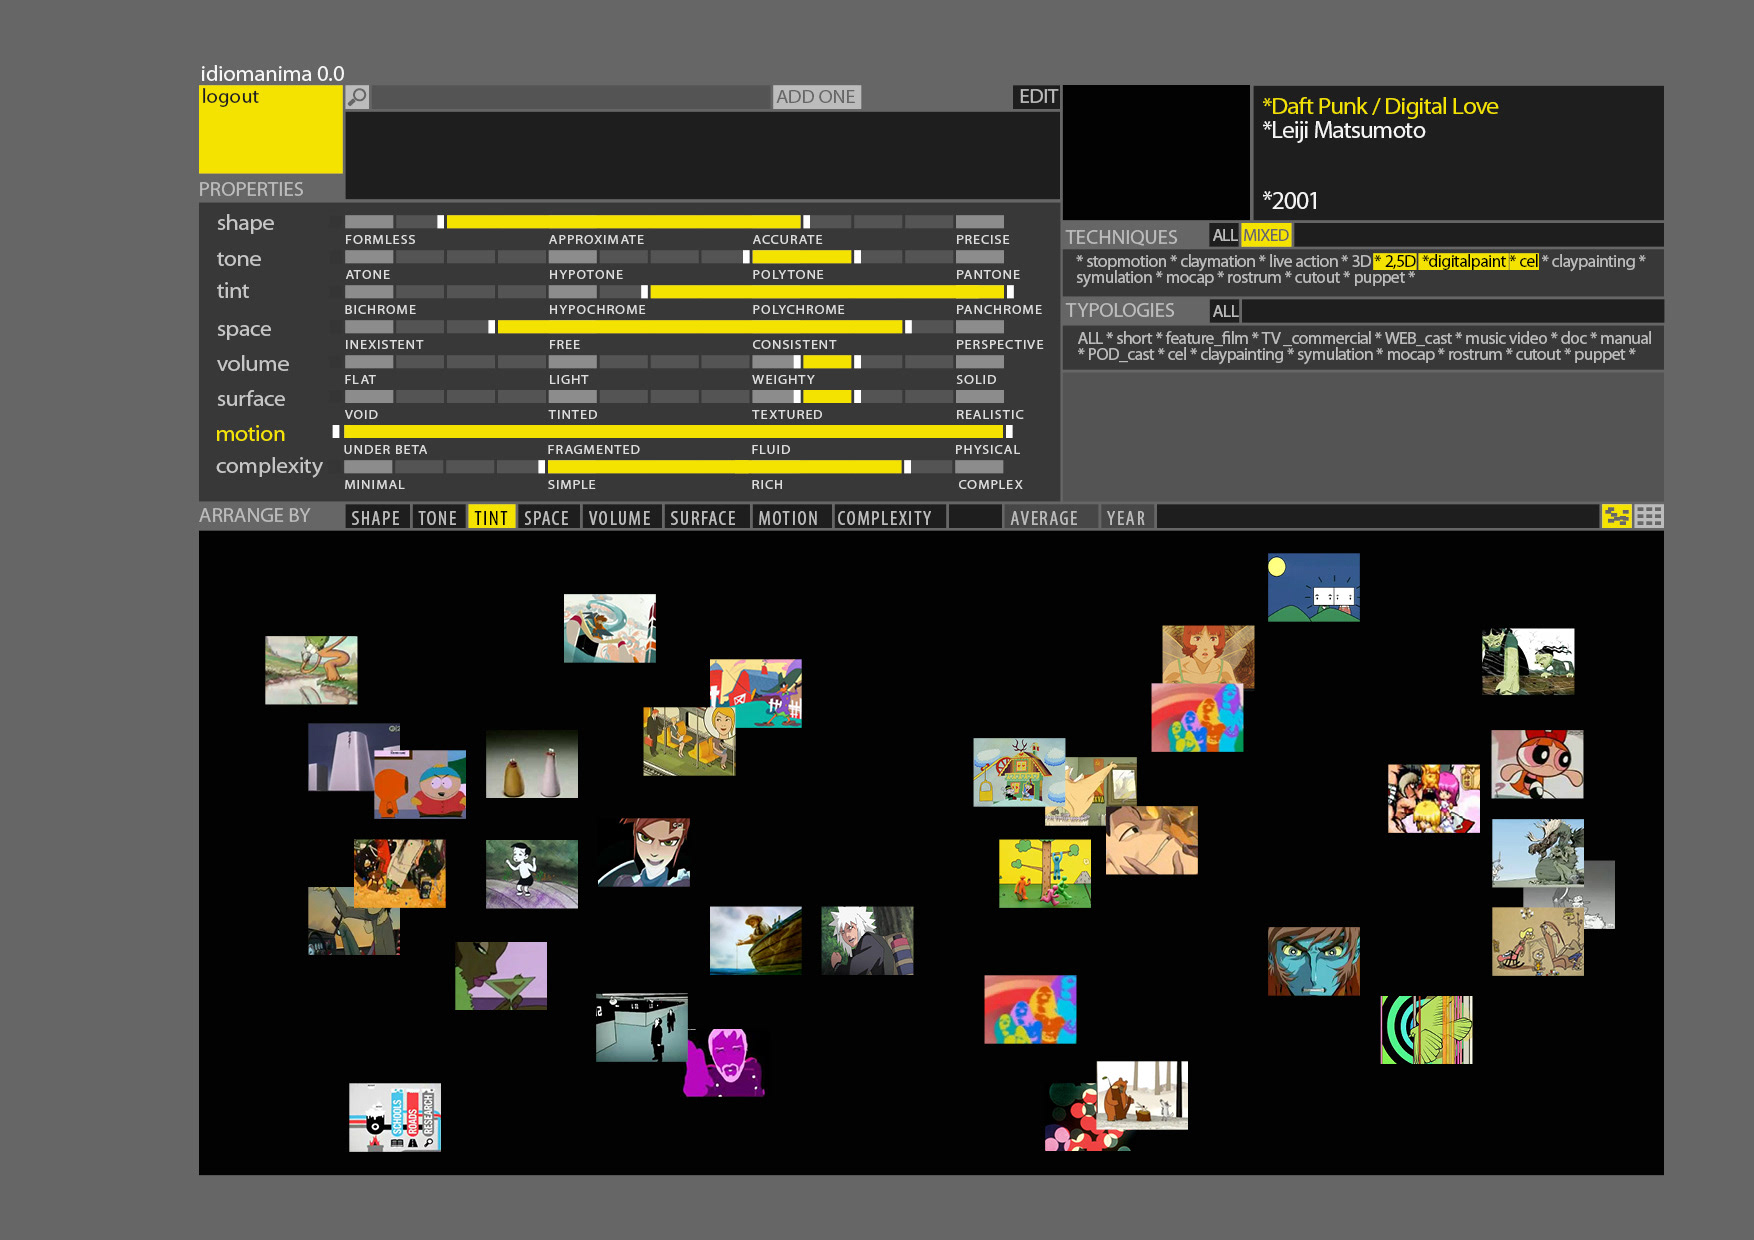Select the shape property label
The width and height of the screenshot is (1754, 1240).
click(x=245, y=223)
